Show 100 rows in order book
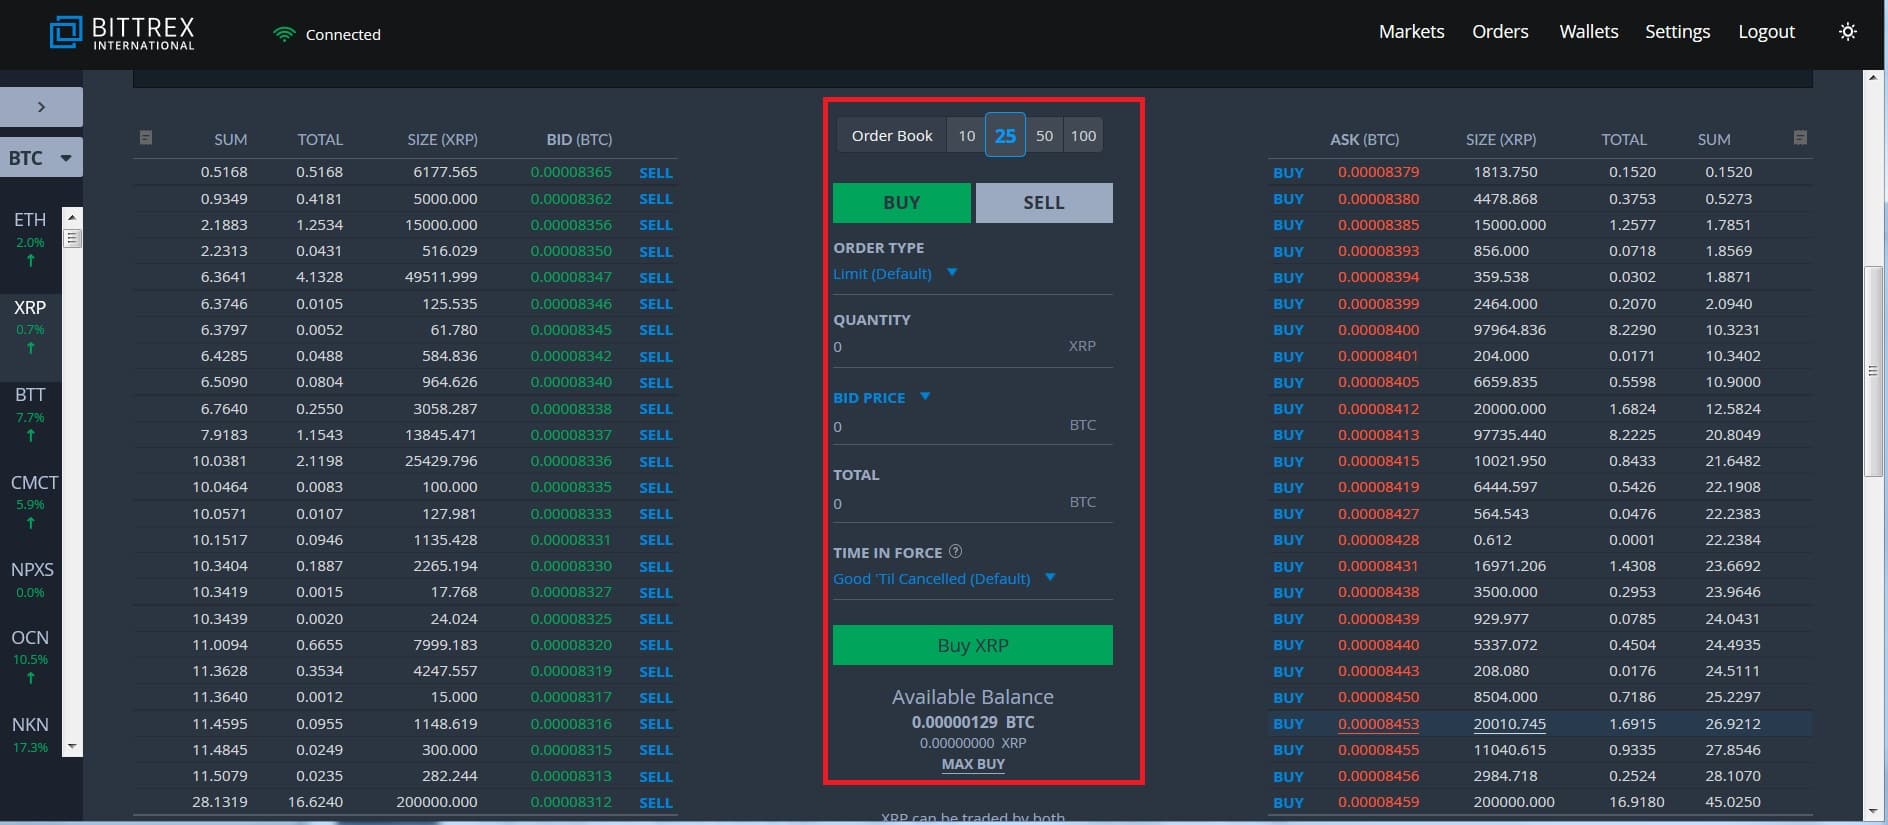 [x=1083, y=135]
